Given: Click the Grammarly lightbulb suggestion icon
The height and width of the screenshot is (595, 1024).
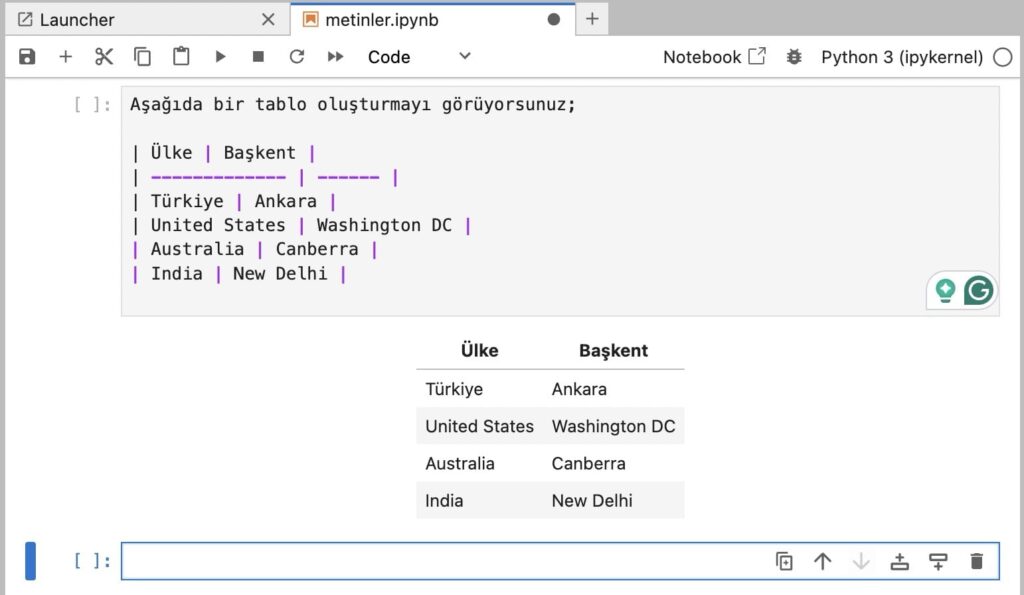Looking at the screenshot, I should click(x=945, y=290).
